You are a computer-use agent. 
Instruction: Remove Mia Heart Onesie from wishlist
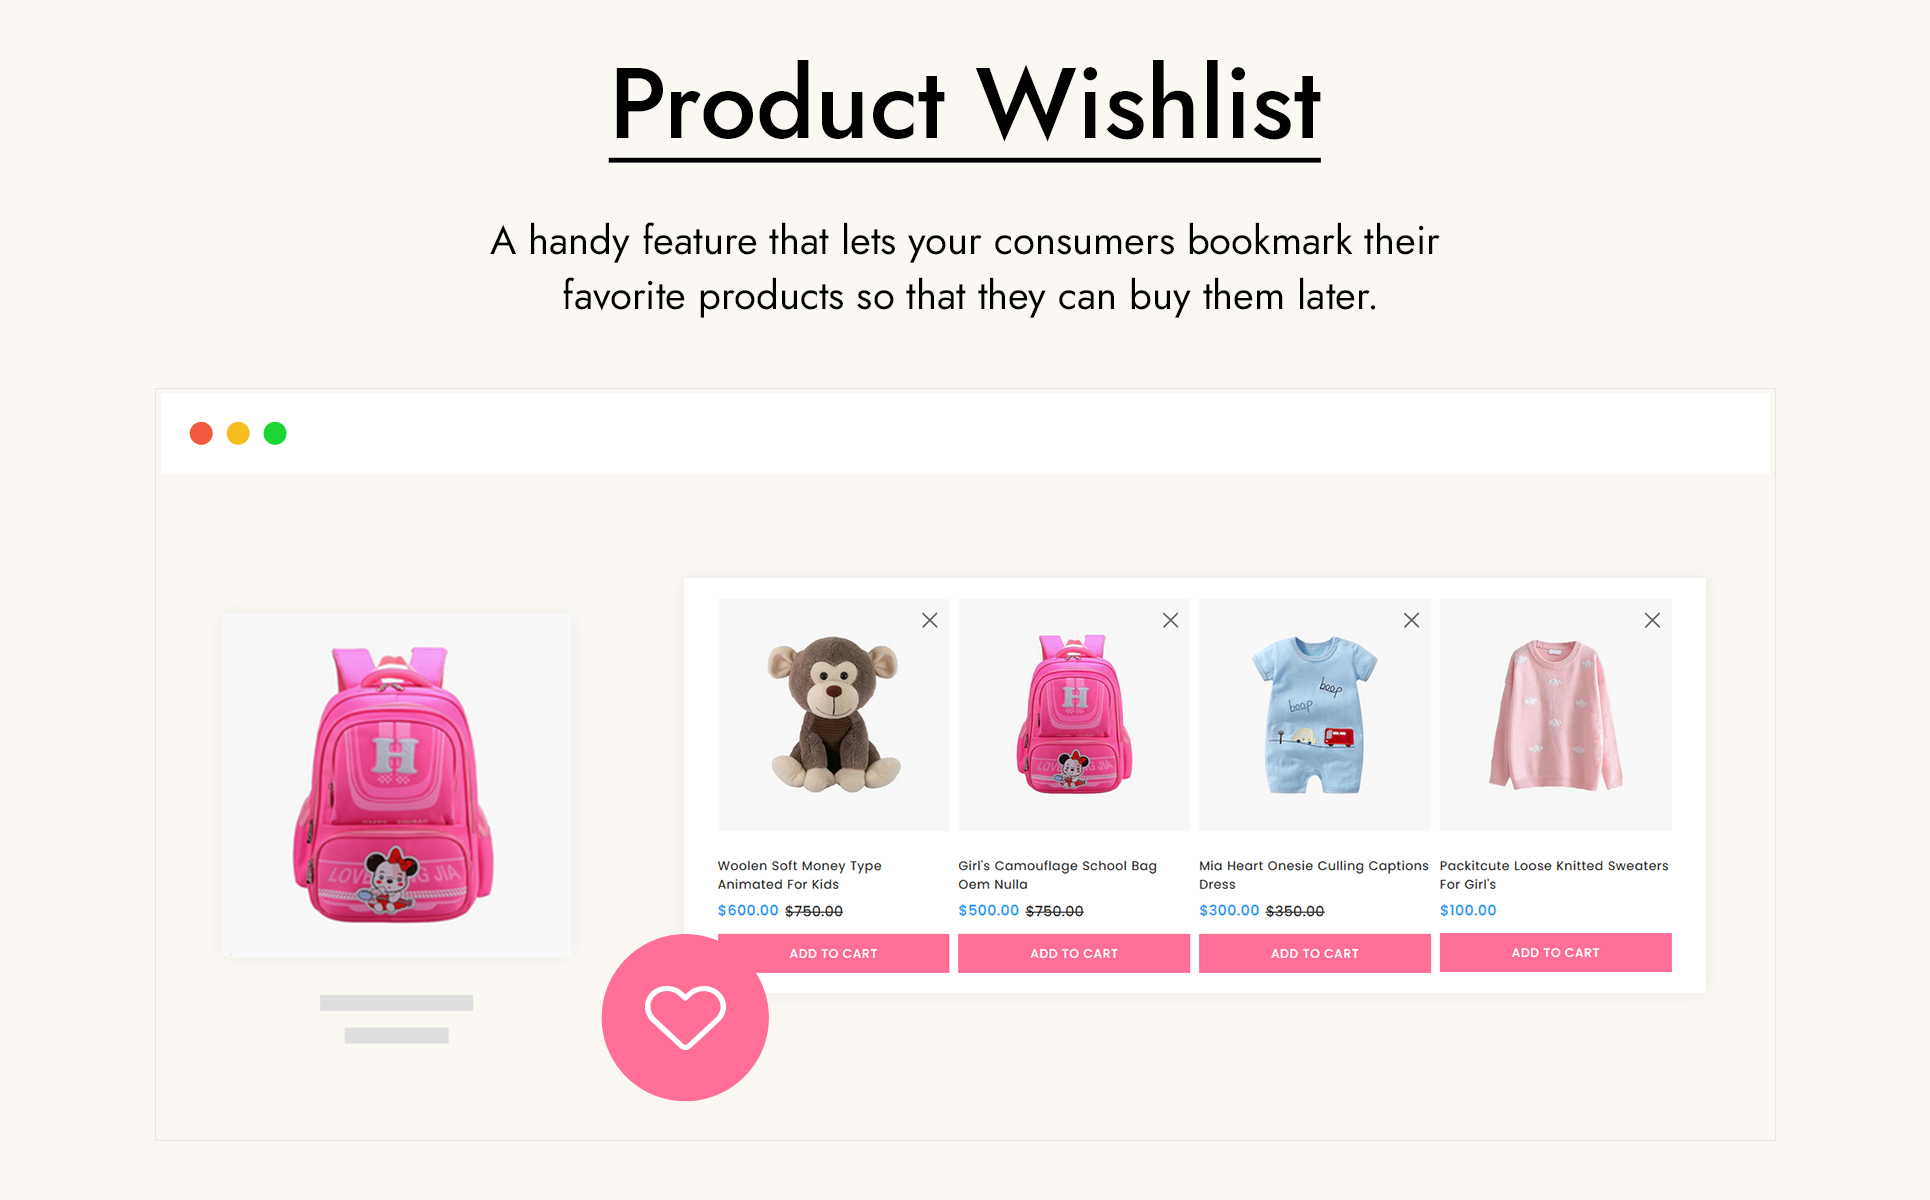click(x=1411, y=620)
